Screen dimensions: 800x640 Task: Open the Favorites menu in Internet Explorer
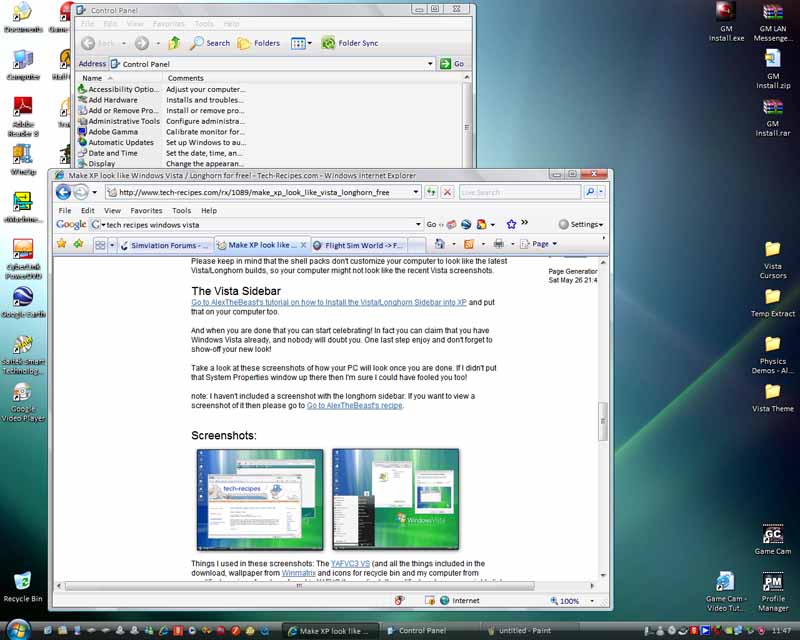point(146,211)
